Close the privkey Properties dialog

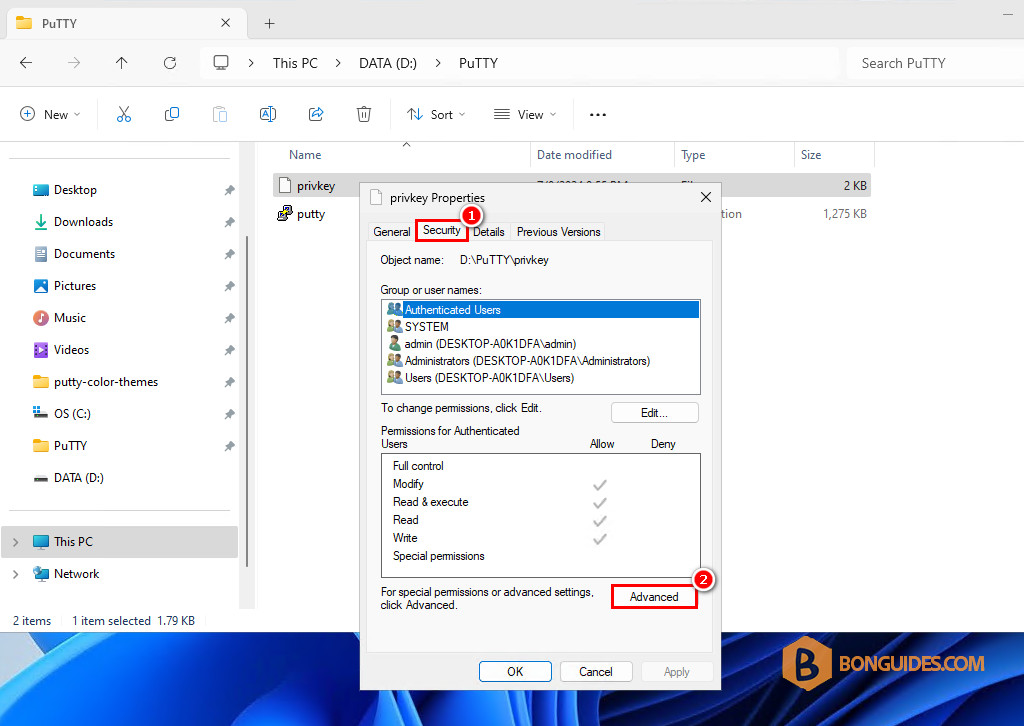[705, 197]
